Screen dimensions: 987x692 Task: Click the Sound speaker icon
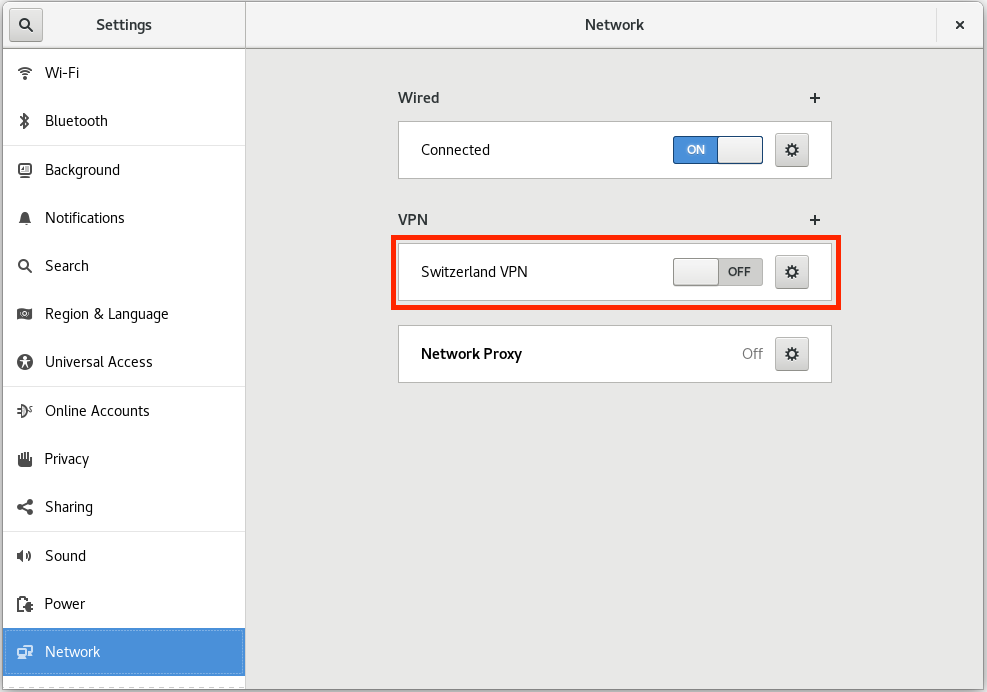tap(25, 556)
